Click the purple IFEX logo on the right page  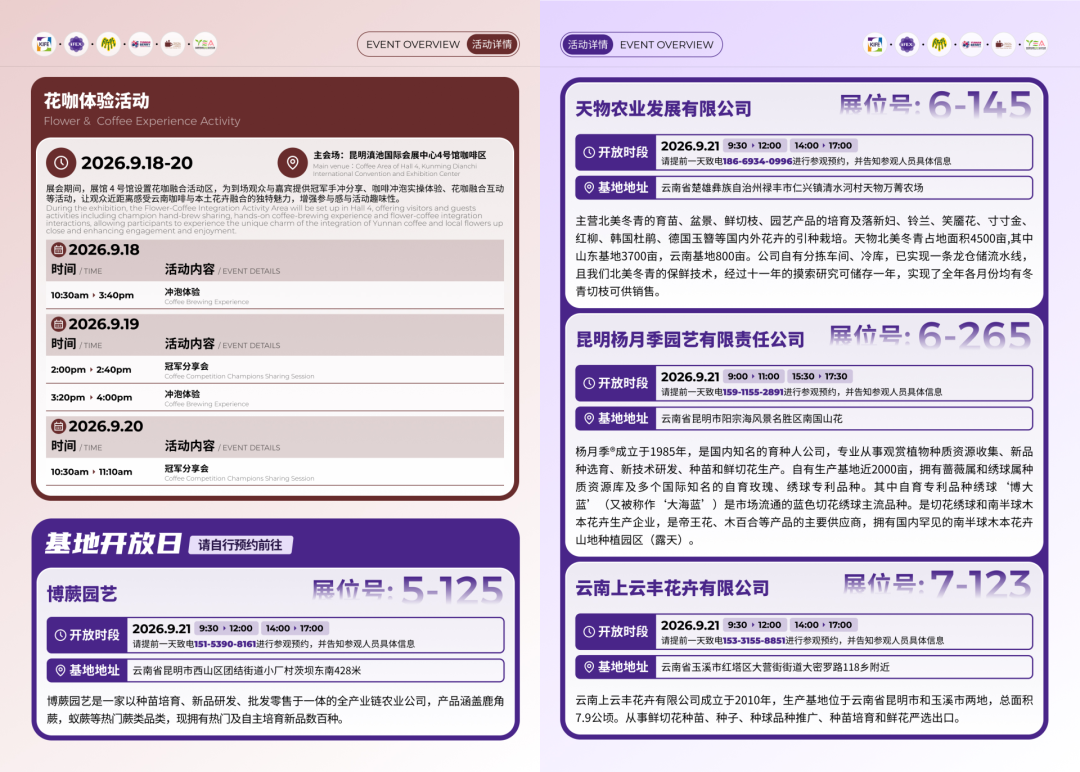click(x=907, y=44)
